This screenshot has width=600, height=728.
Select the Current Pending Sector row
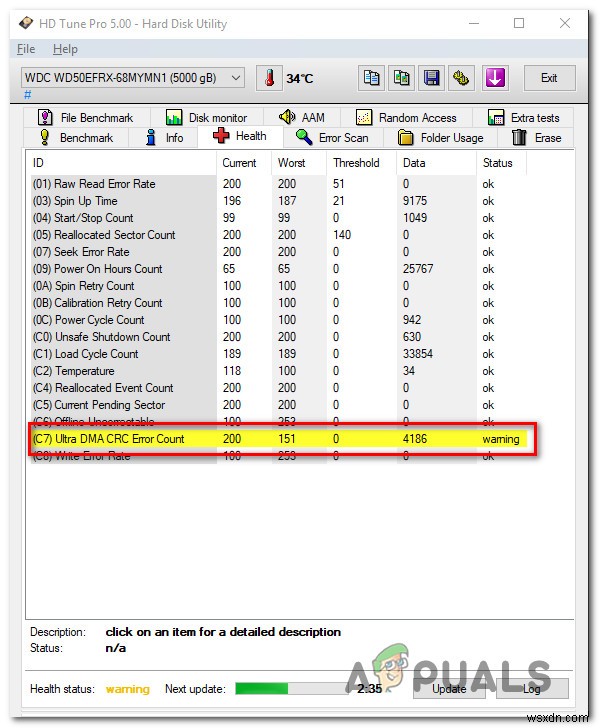pyautogui.click(x=279, y=405)
